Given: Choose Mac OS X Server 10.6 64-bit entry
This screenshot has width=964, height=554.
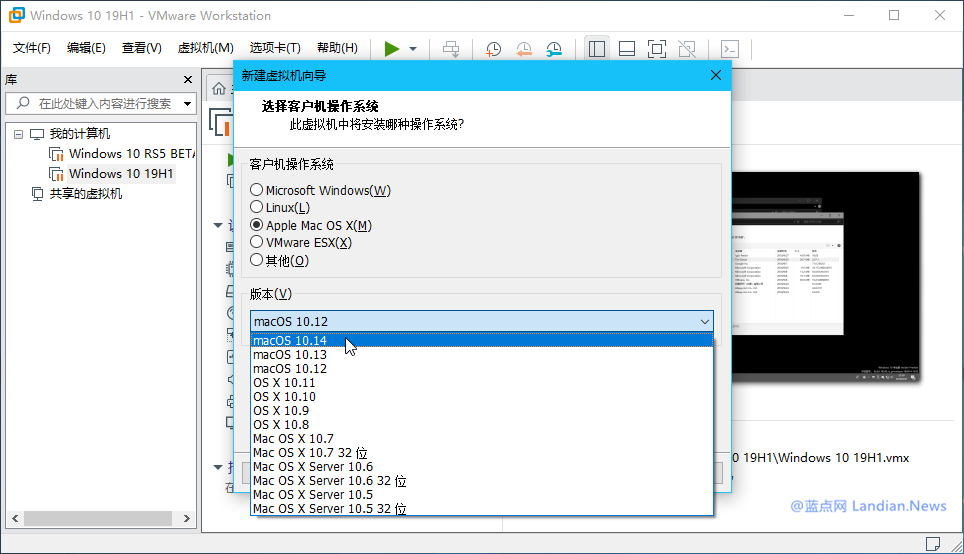Looking at the screenshot, I should (482, 467).
